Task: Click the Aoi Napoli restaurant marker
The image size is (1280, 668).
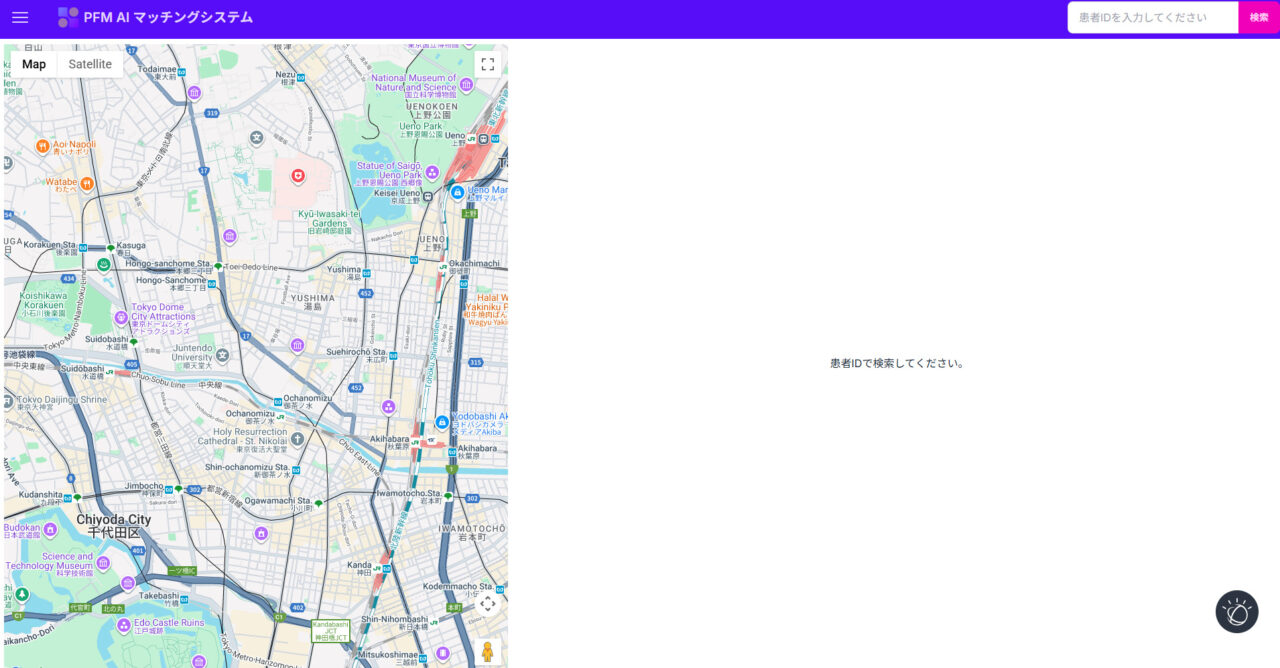Action: pos(43,146)
